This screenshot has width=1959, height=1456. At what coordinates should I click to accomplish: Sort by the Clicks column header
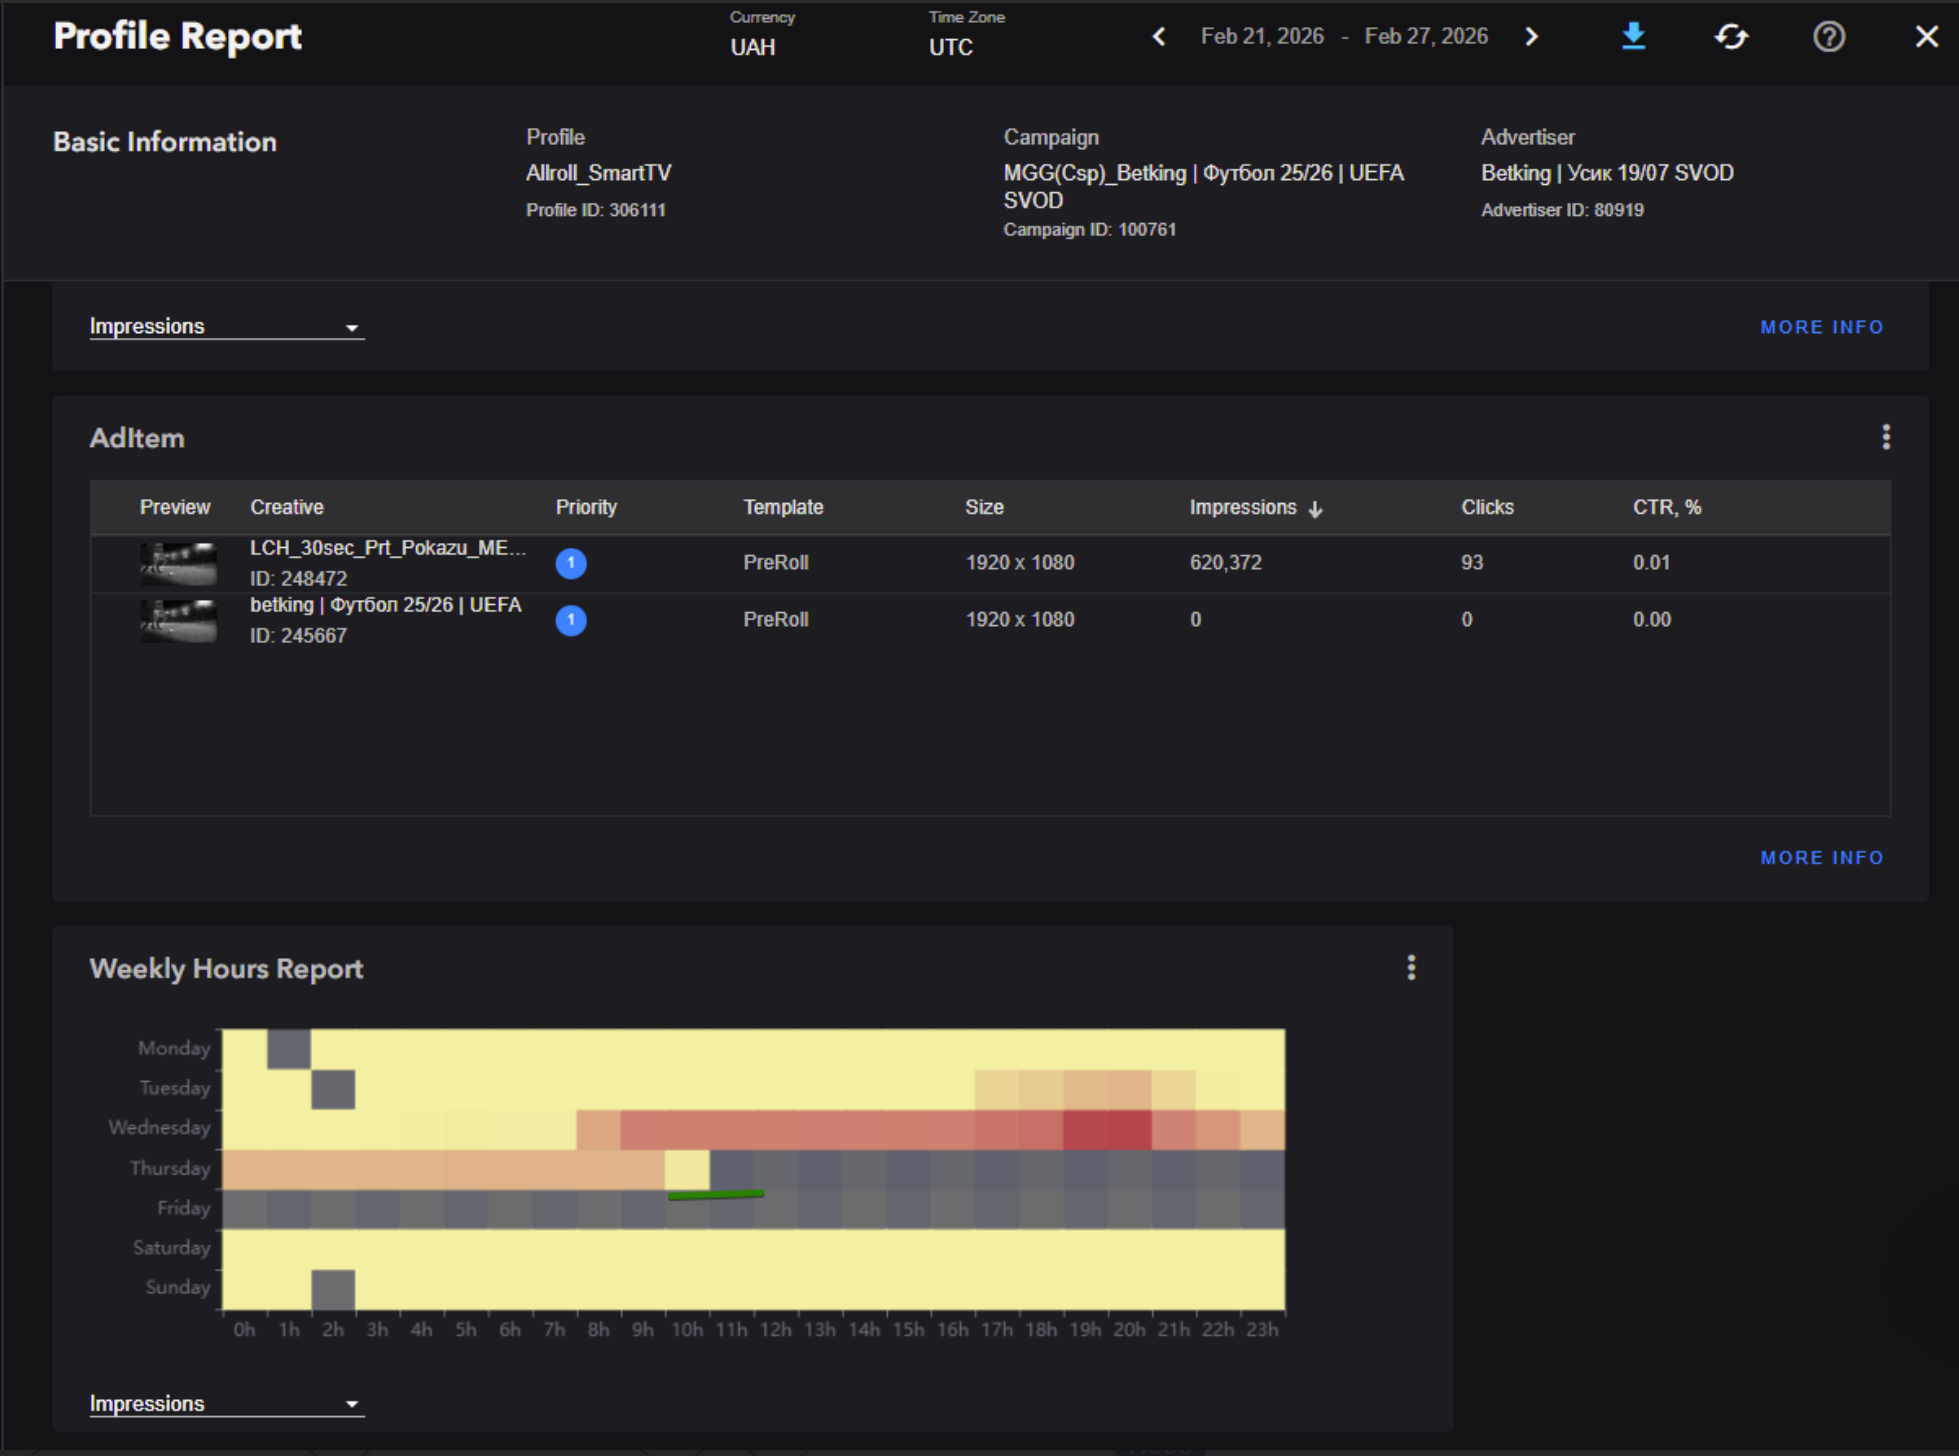[1487, 508]
